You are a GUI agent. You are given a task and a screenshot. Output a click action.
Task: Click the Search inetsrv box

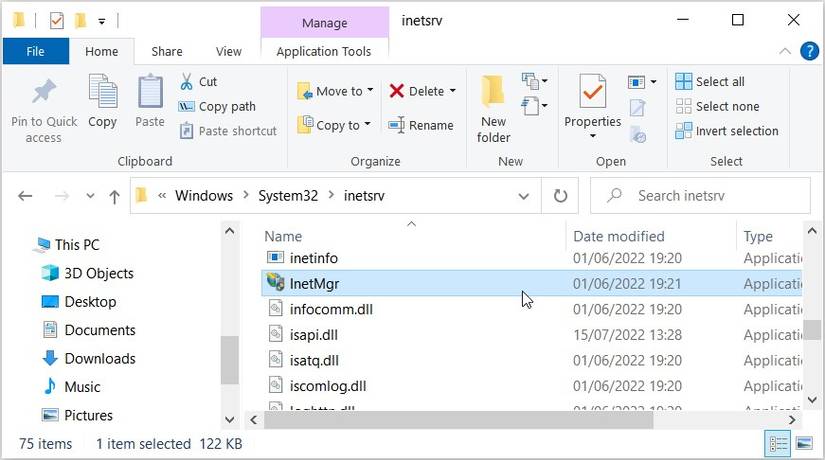700,196
